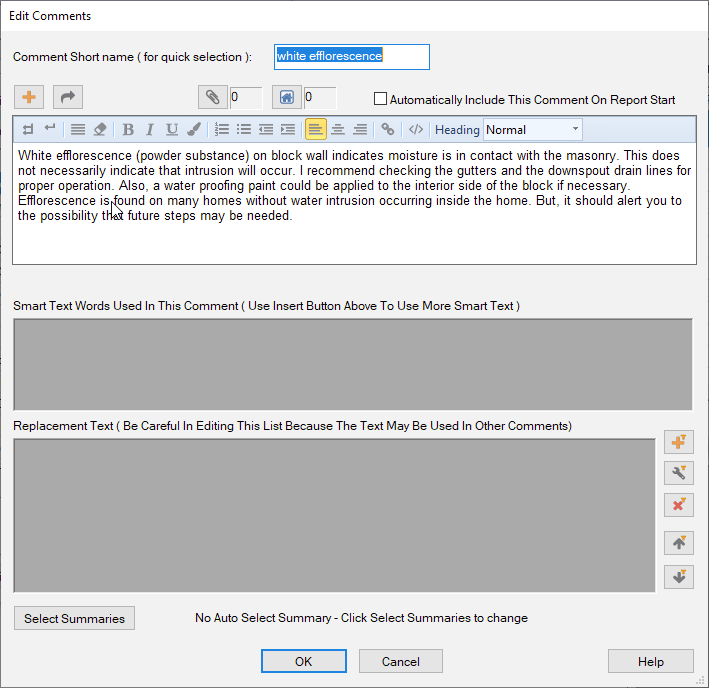The width and height of the screenshot is (709, 688).
Task: Enable Automatically Include This Comment checkbox
Action: click(x=380, y=99)
